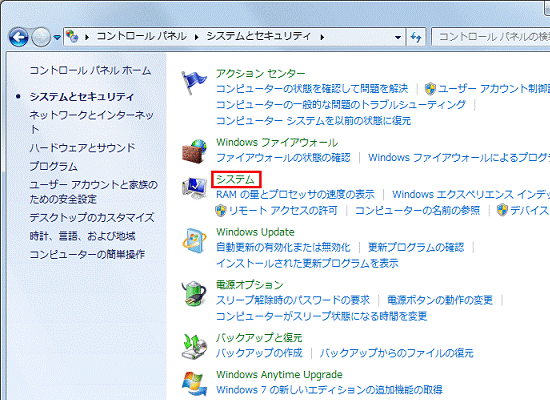Go back with the Back arrow button

pyautogui.click(x=19, y=37)
